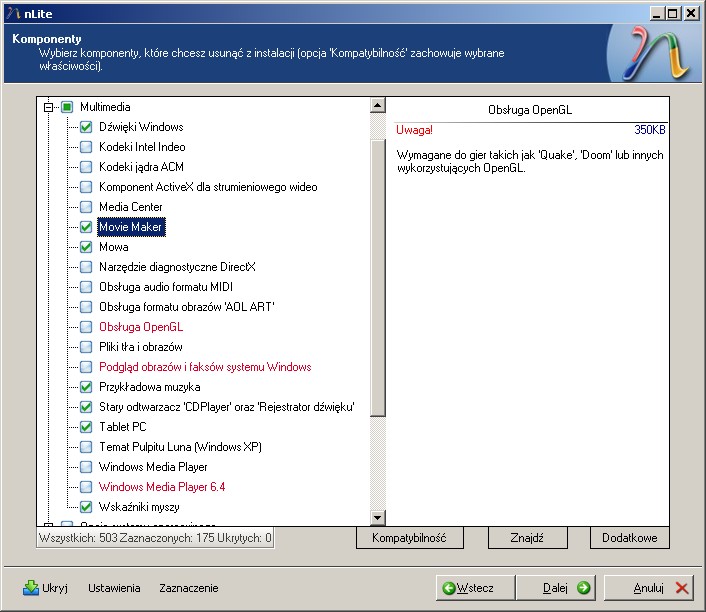The height and width of the screenshot is (612, 706).
Task: Collapse the Multimedia tree node
Action: coord(48,107)
